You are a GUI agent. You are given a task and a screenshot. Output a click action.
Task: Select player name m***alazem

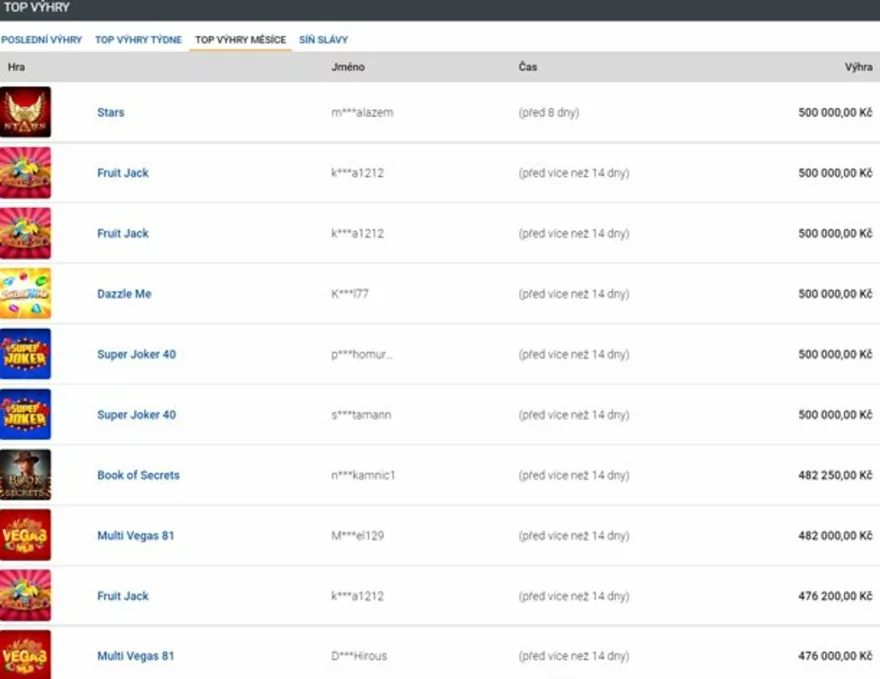pyautogui.click(x=362, y=112)
